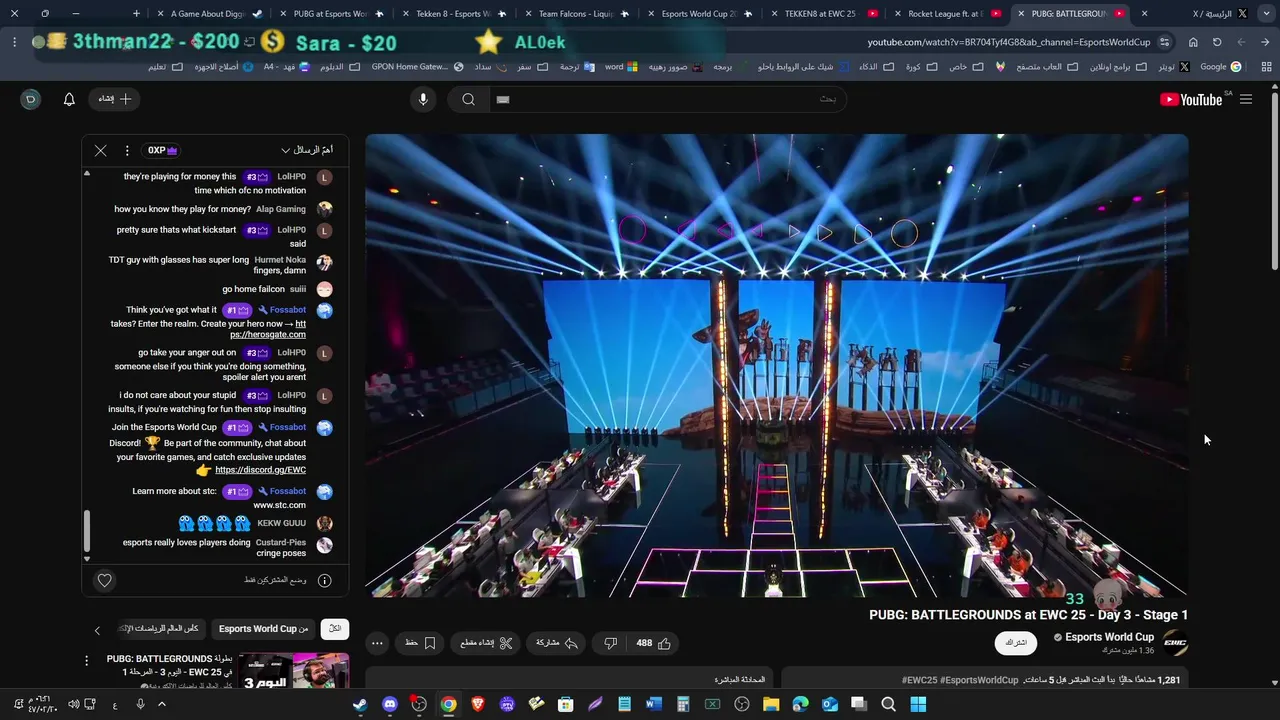Open Microsoft Word from the taskbar
The width and height of the screenshot is (1280, 720).
[x=654, y=705]
